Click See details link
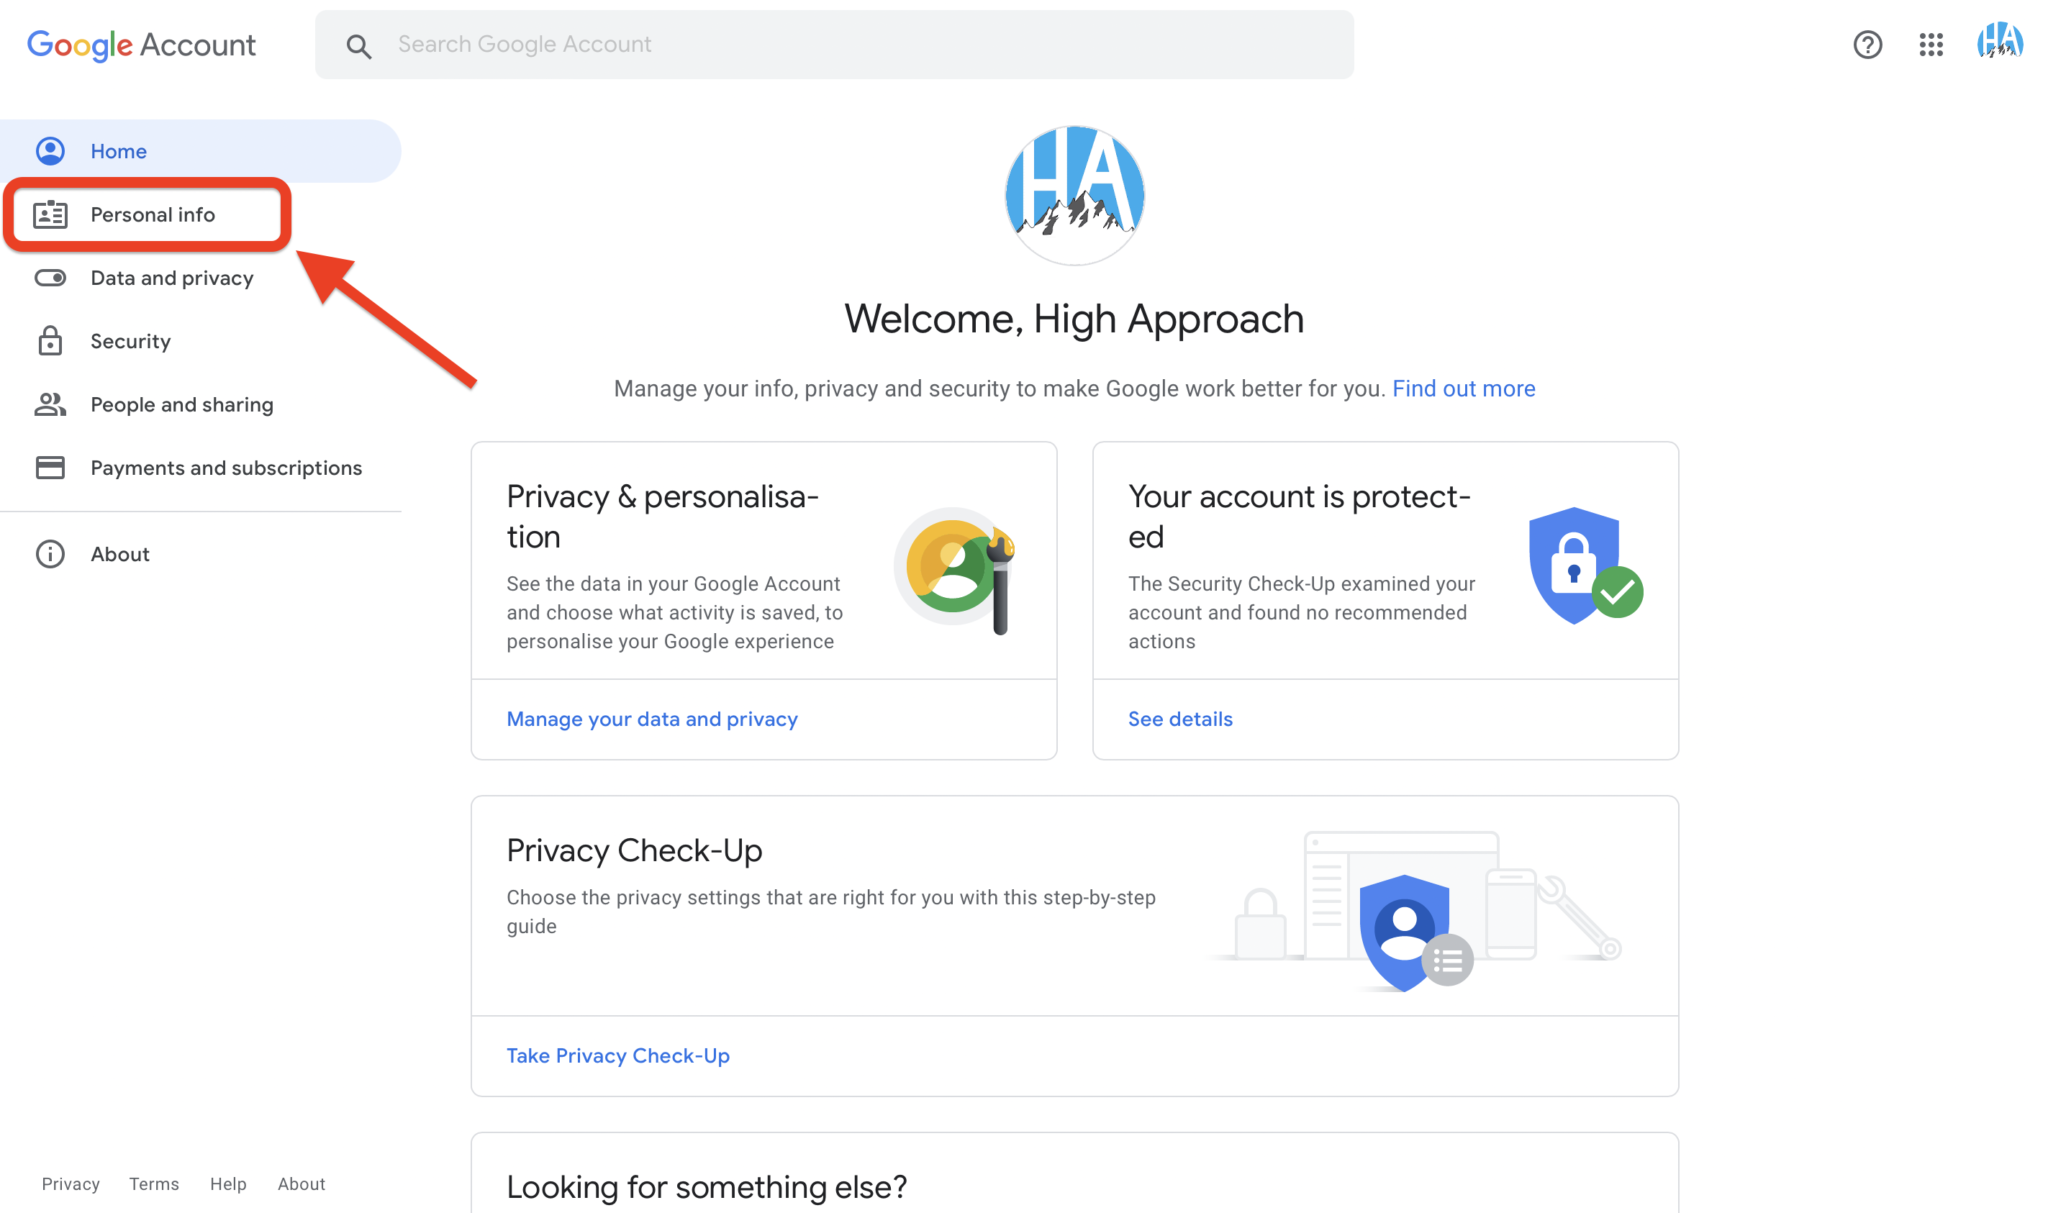2048x1213 pixels. click(1180, 719)
